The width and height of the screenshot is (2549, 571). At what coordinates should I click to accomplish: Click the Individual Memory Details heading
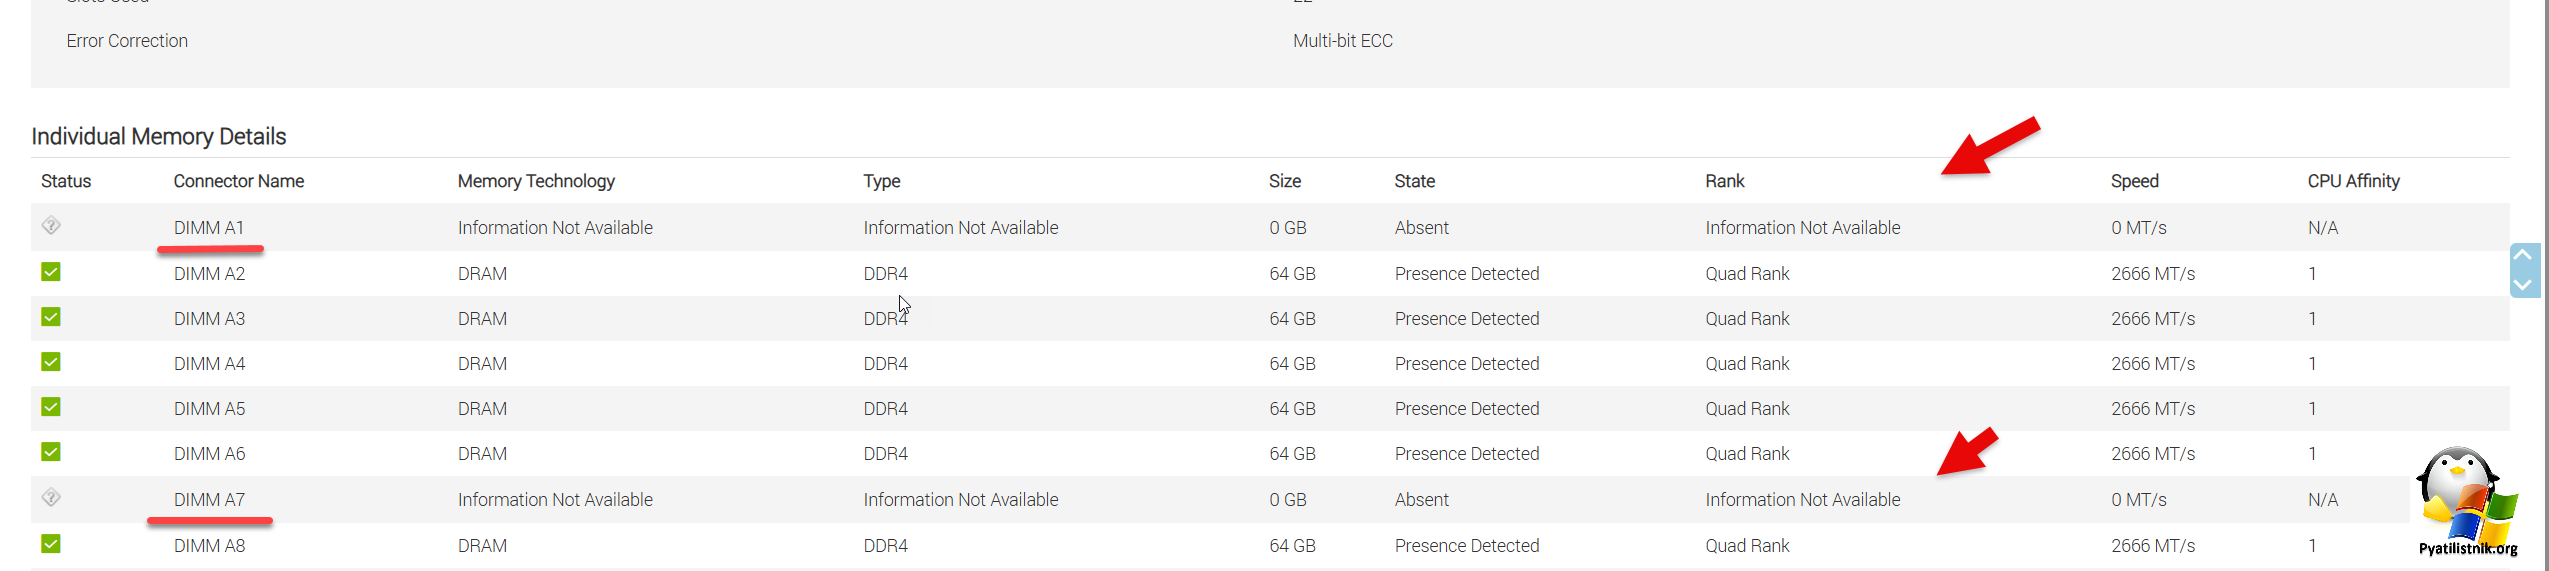159,136
